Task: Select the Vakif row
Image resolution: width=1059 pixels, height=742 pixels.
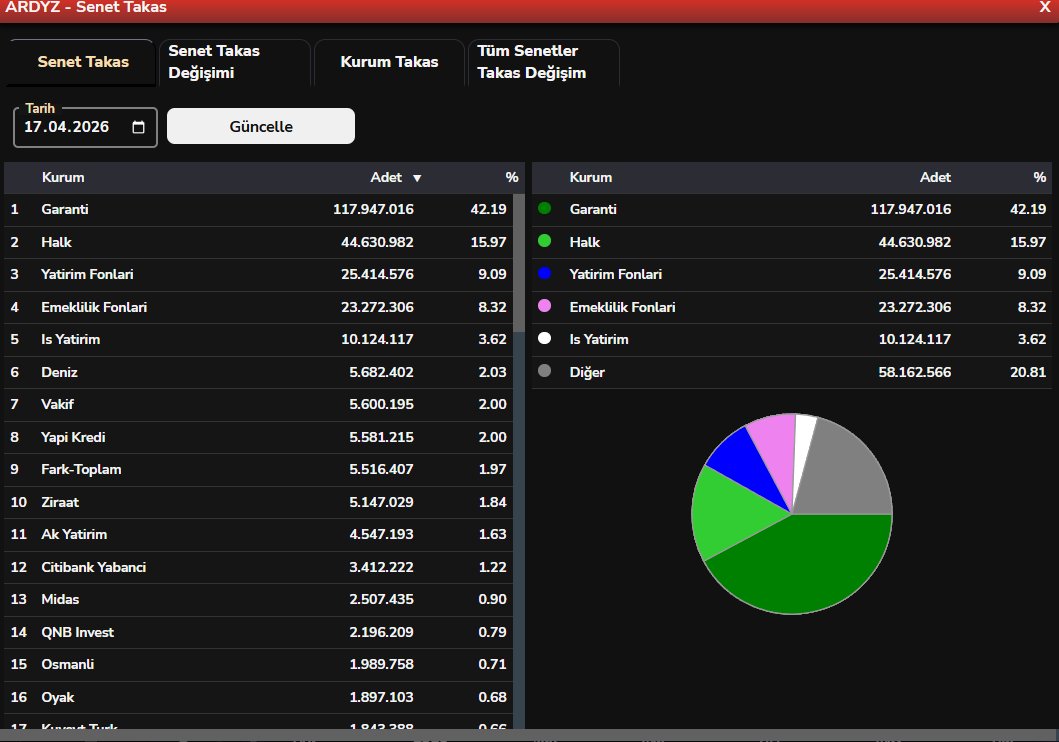Action: point(258,404)
